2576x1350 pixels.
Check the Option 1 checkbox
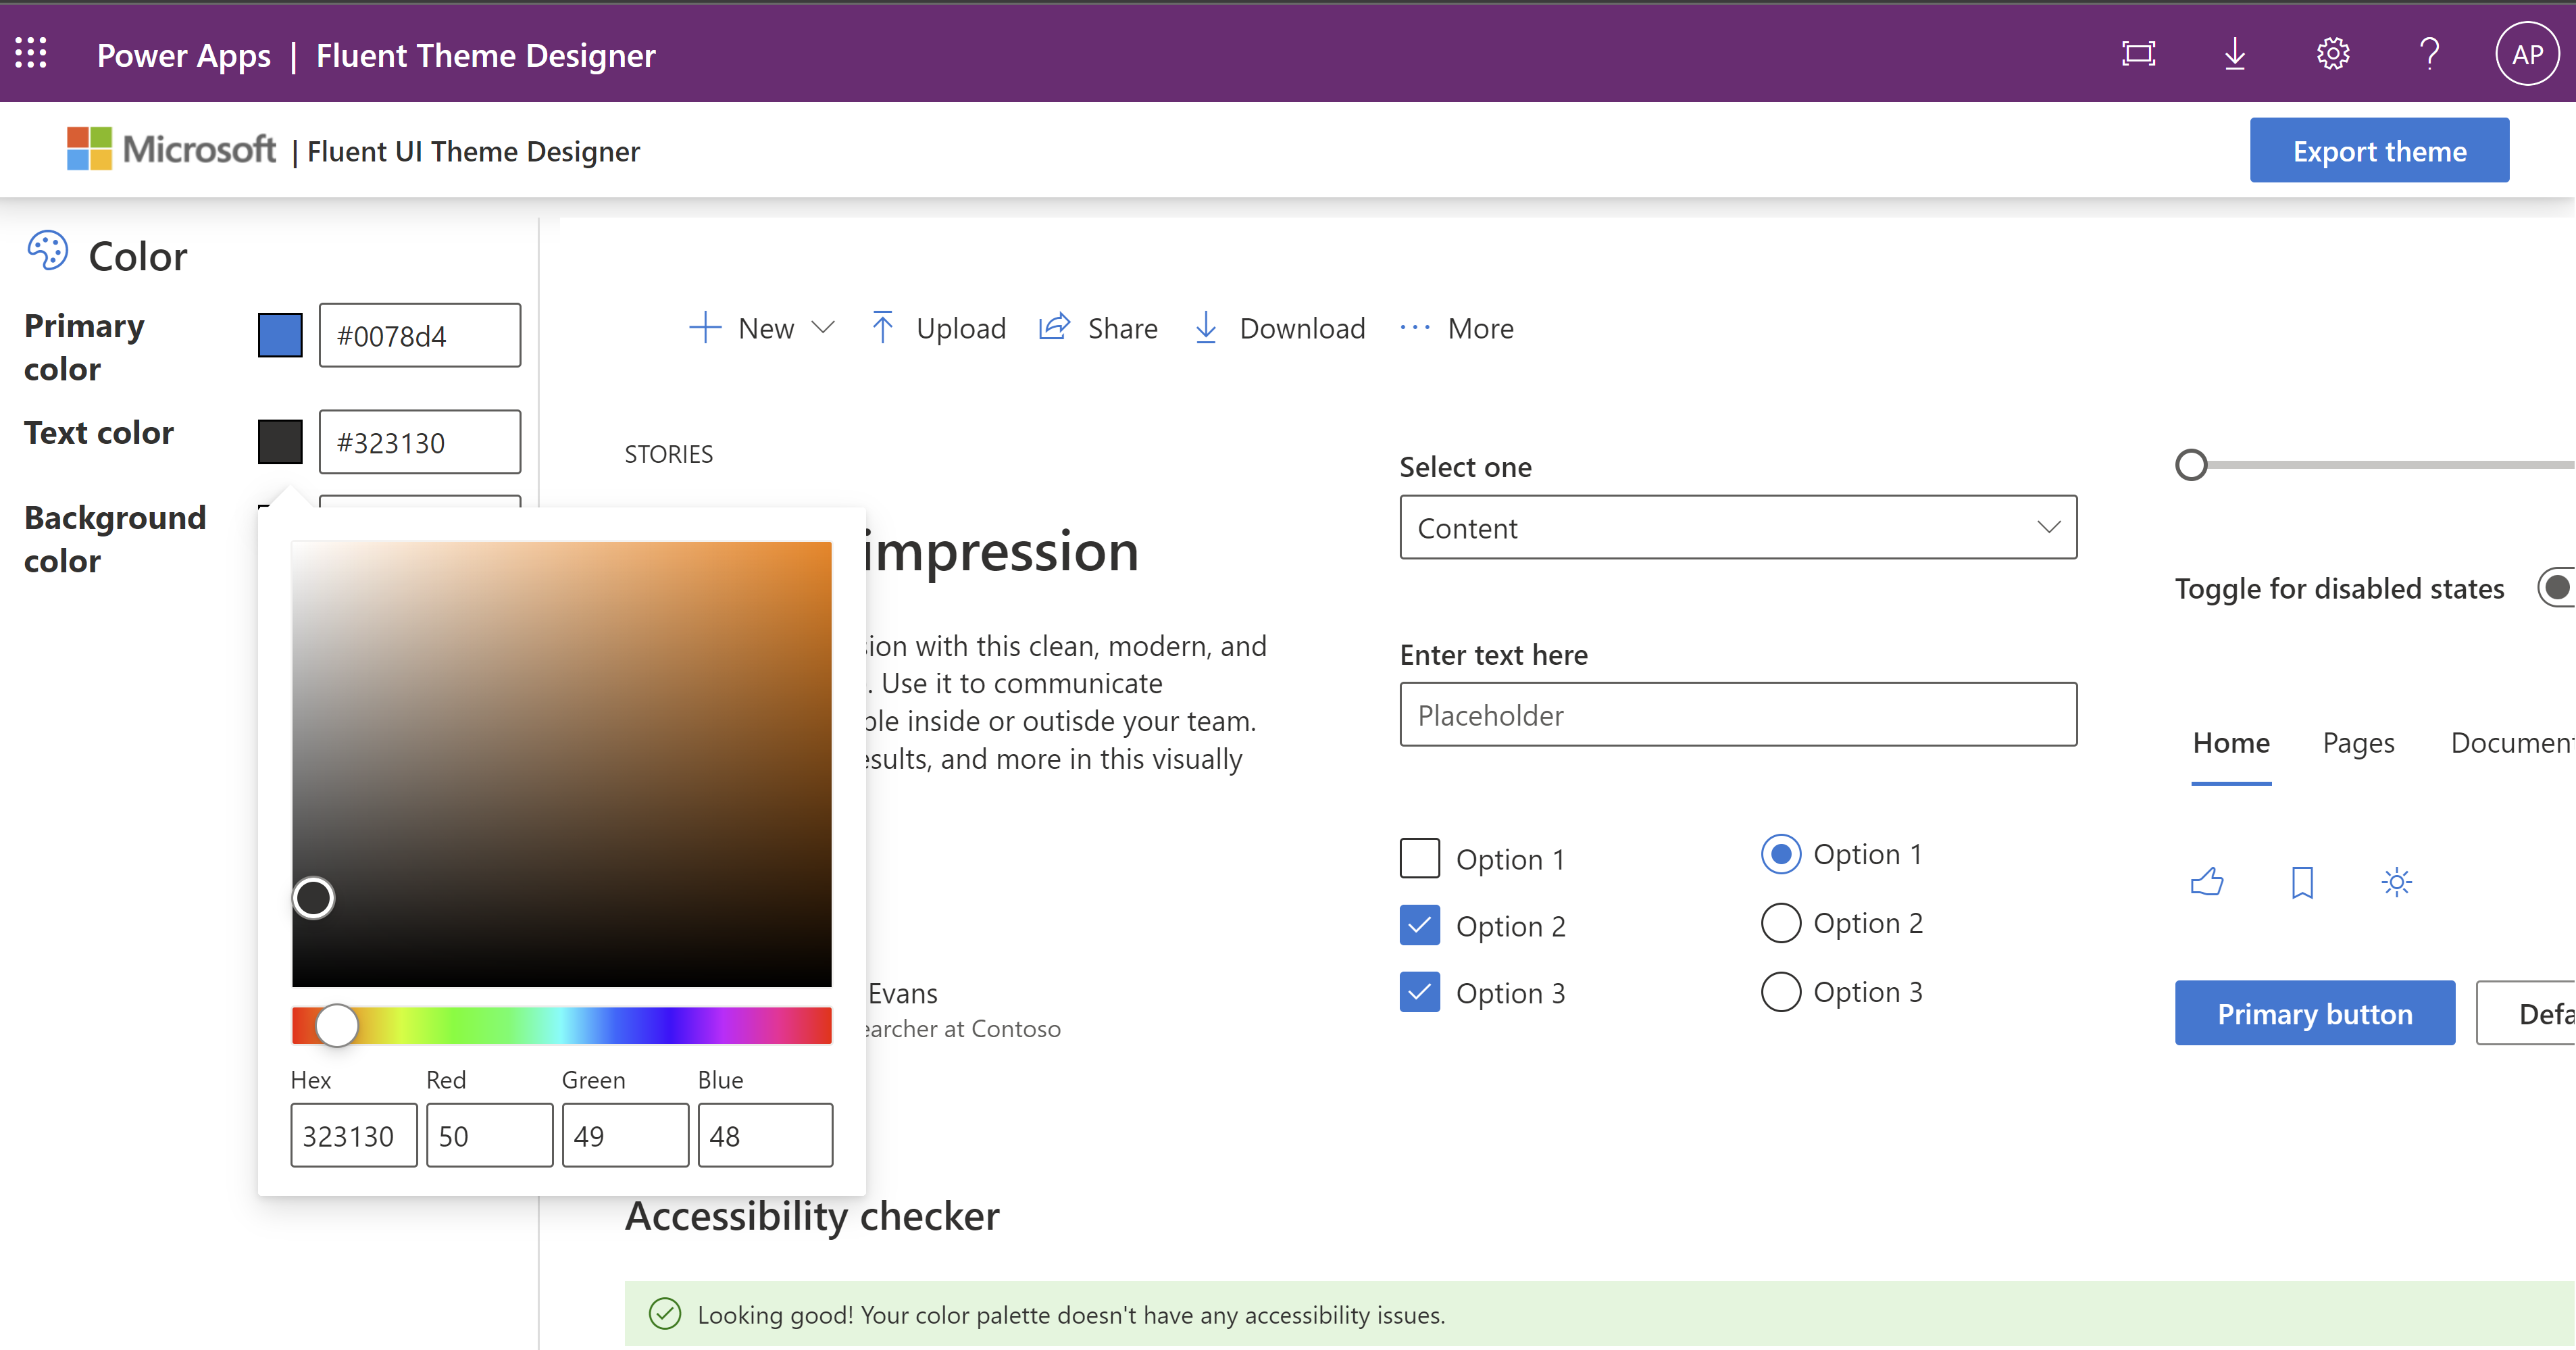[x=1419, y=858]
